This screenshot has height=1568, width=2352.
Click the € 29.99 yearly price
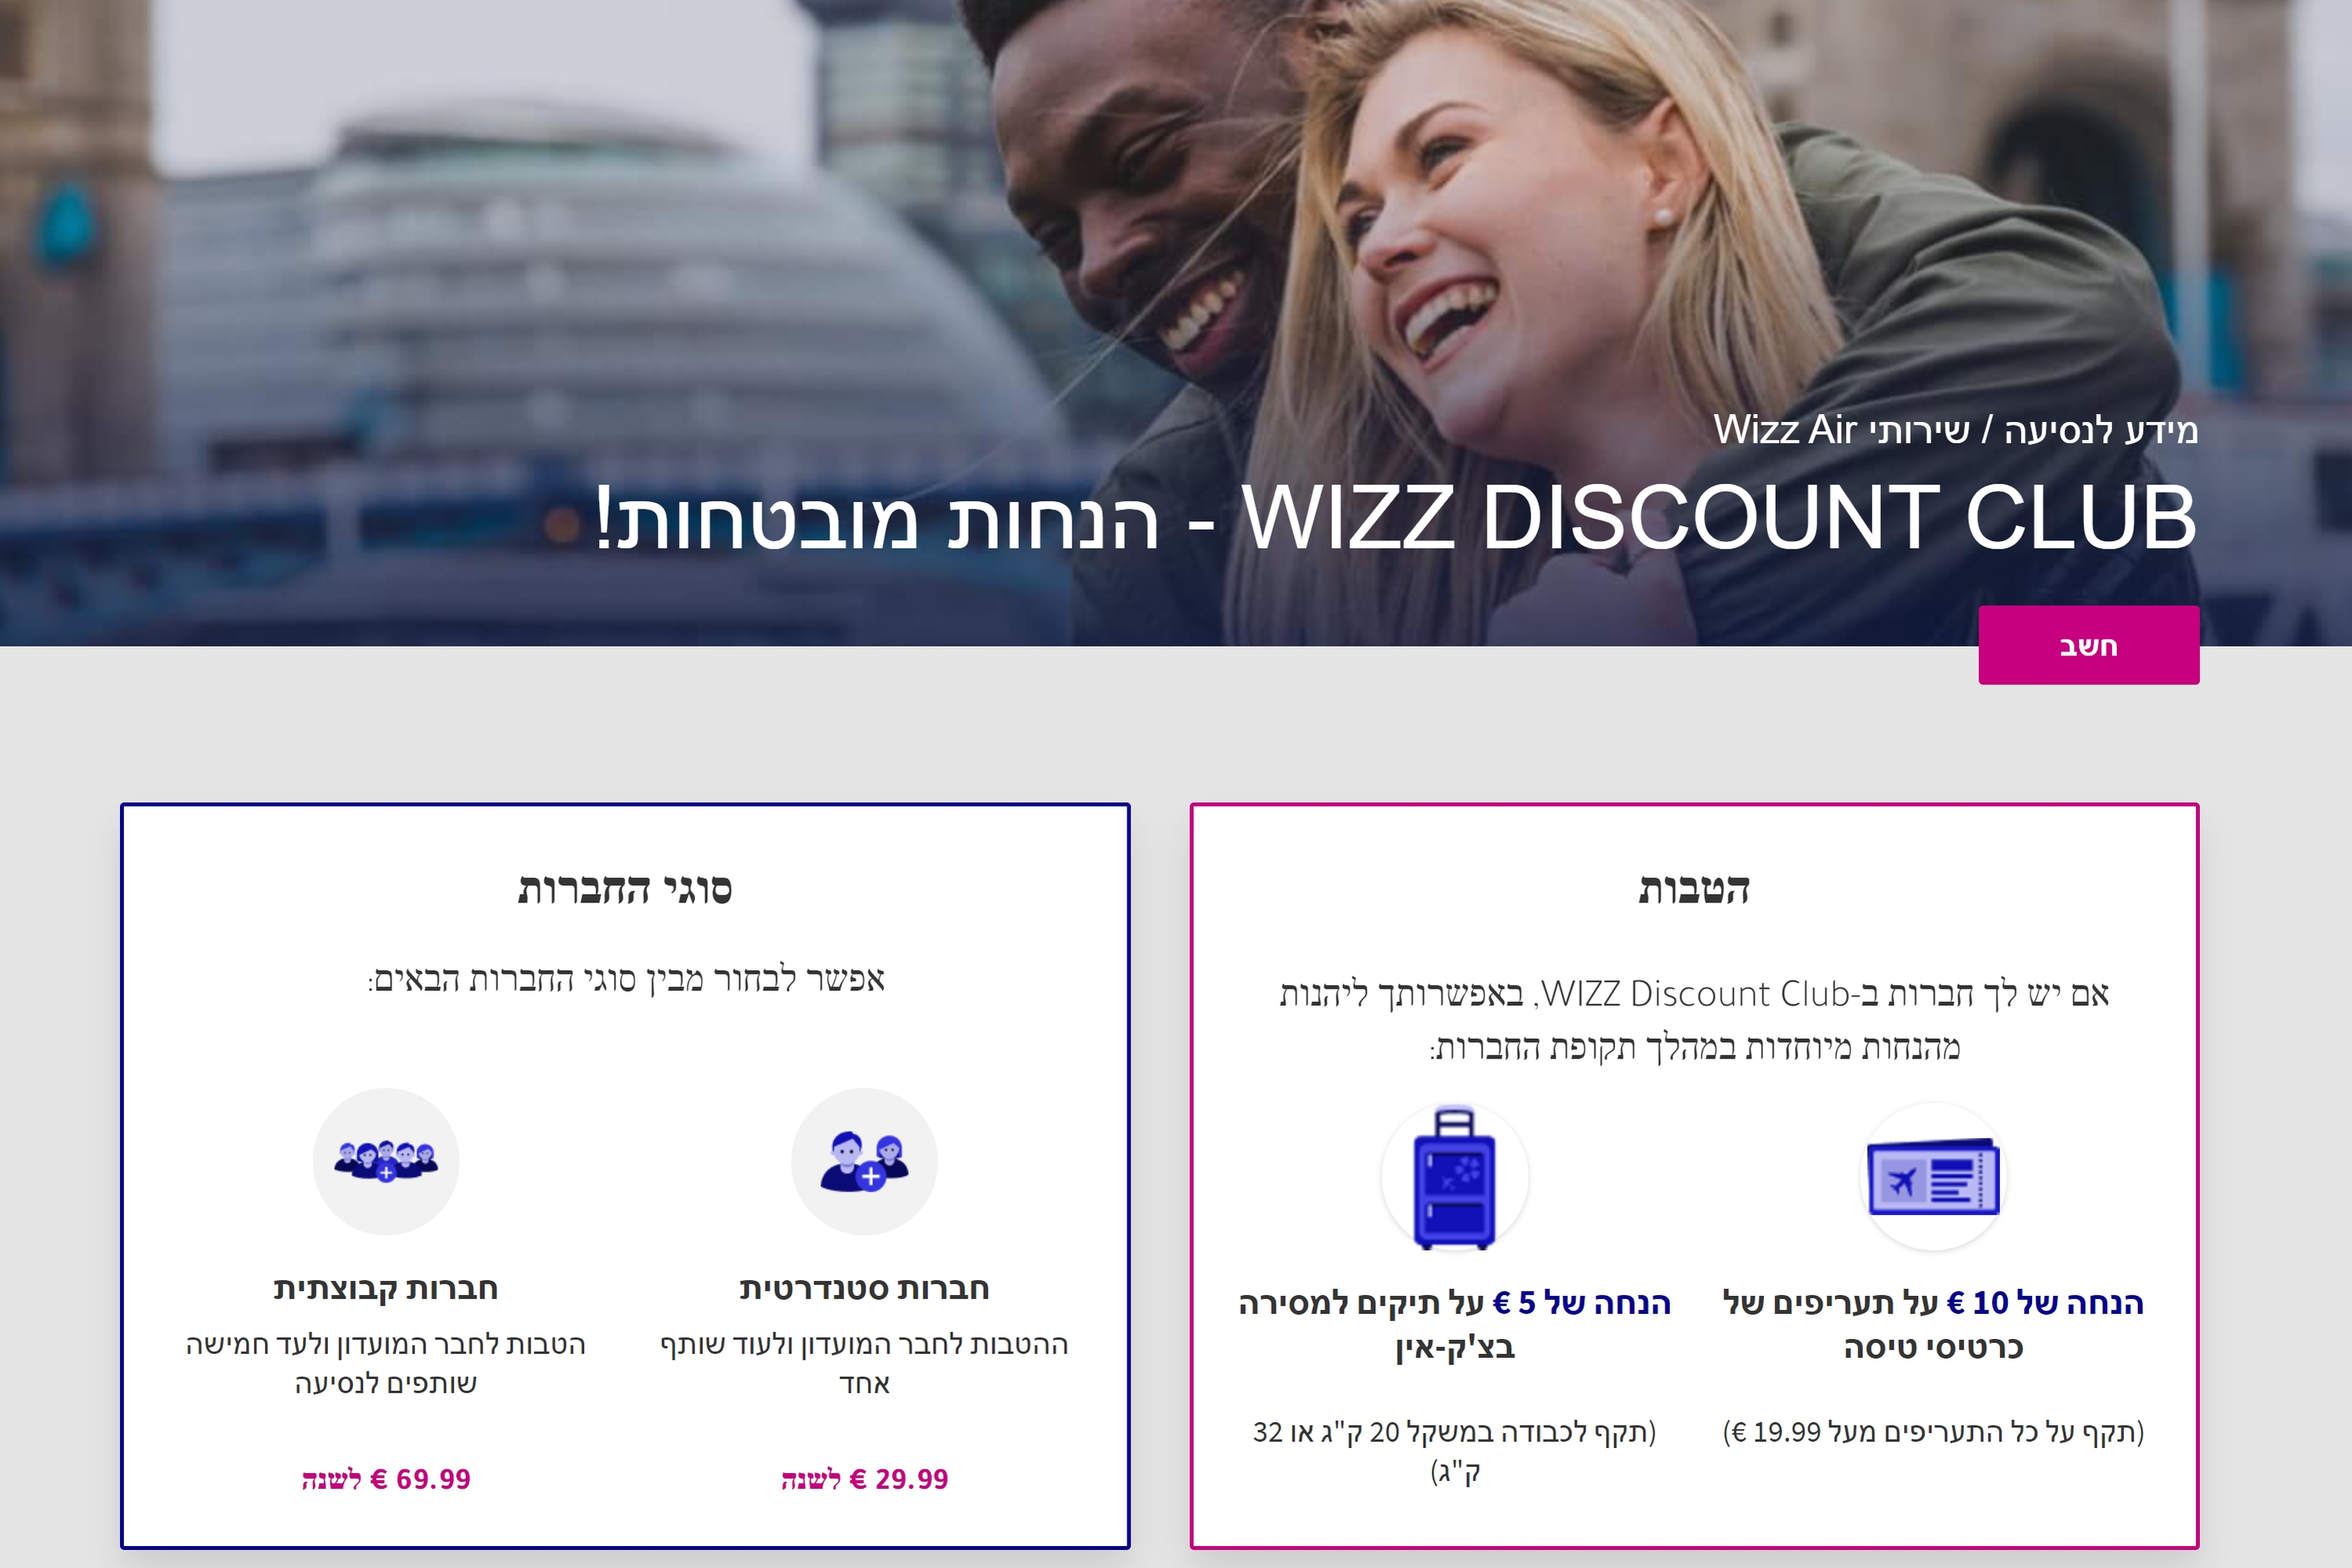click(x=864, y=1479)
